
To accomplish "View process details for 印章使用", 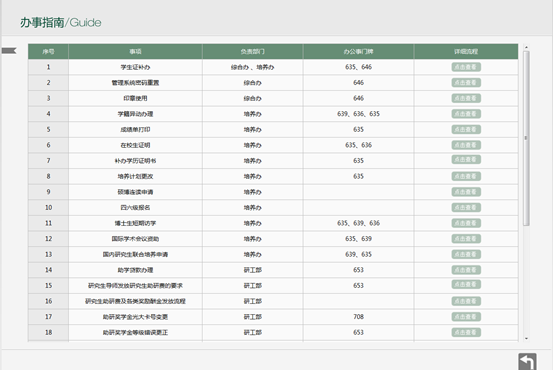I will (466, 98).
